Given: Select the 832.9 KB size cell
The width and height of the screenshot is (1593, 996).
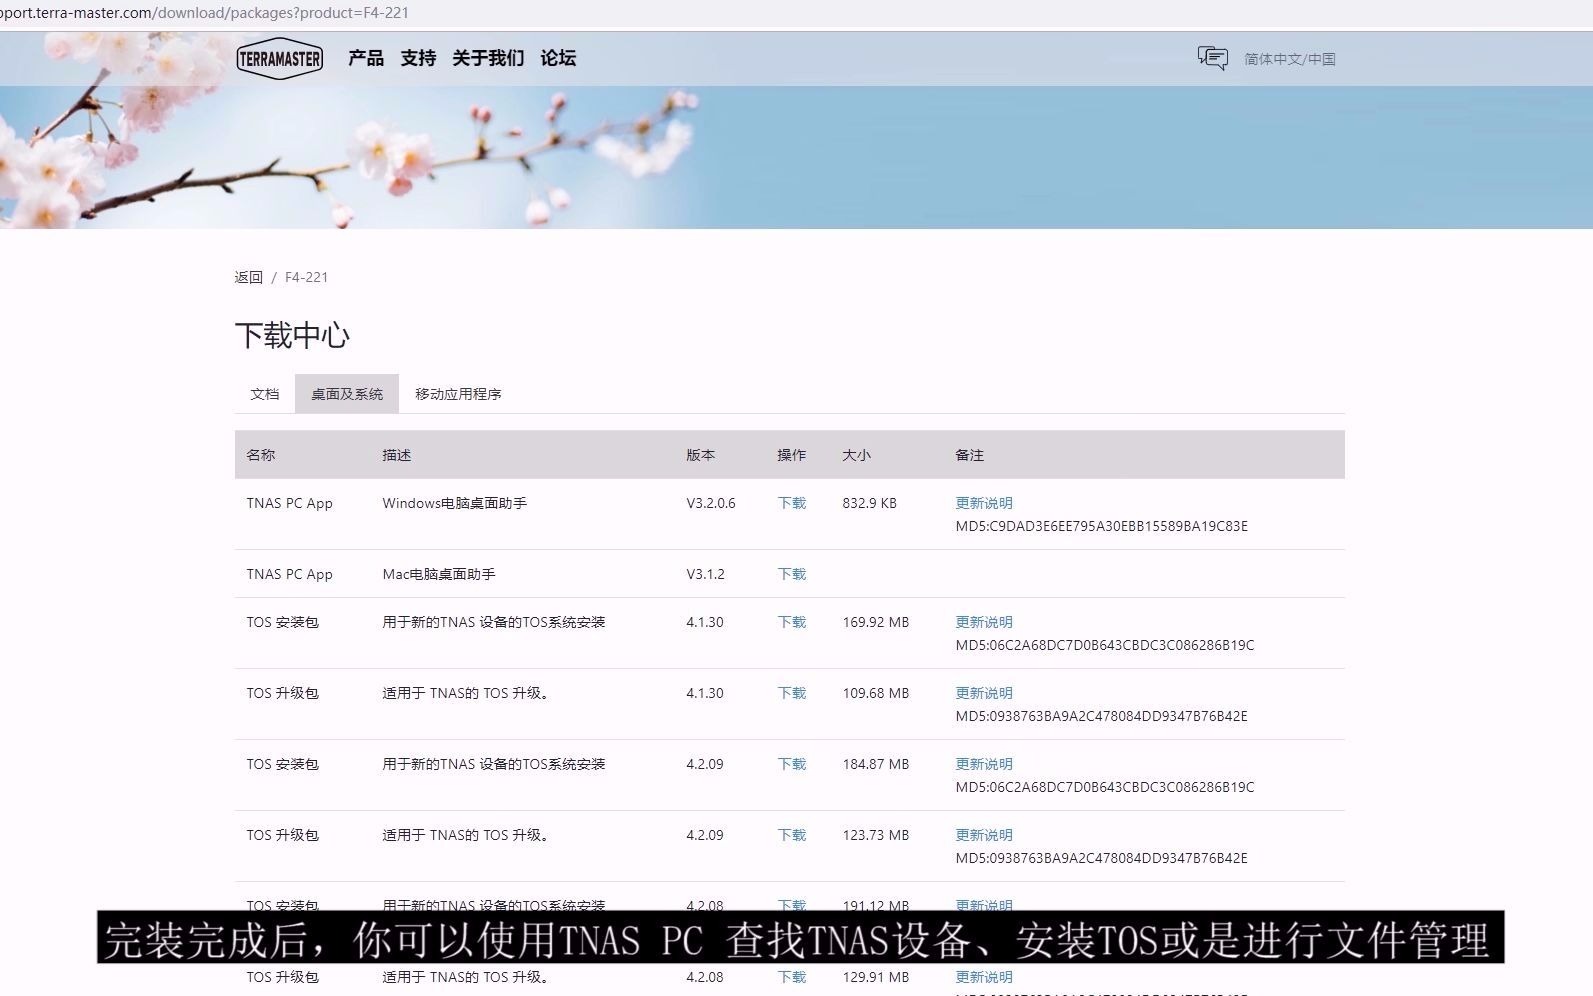Looking at the screenshot, I should point(870,503).
